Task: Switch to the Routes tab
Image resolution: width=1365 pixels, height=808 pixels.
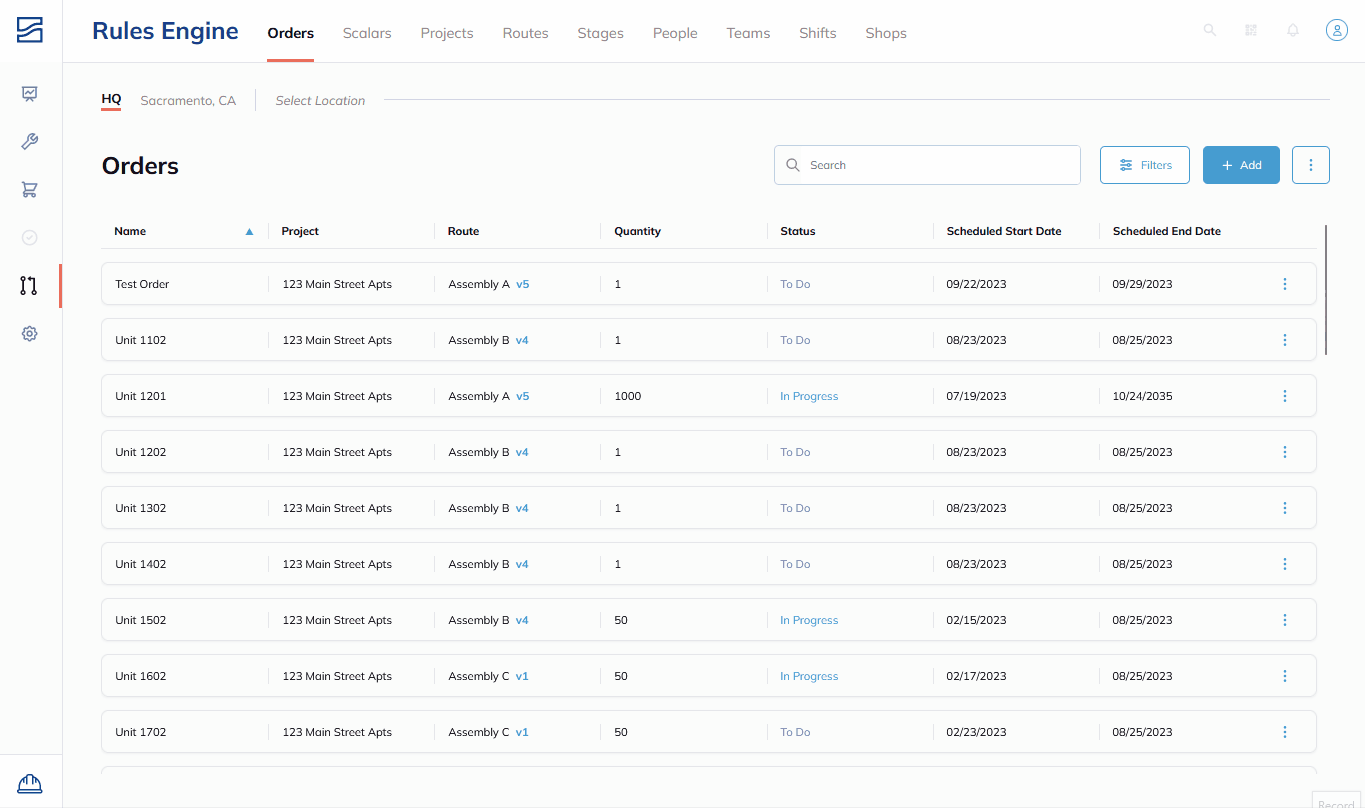Action: pyautogui.click(x=525, y=33)
